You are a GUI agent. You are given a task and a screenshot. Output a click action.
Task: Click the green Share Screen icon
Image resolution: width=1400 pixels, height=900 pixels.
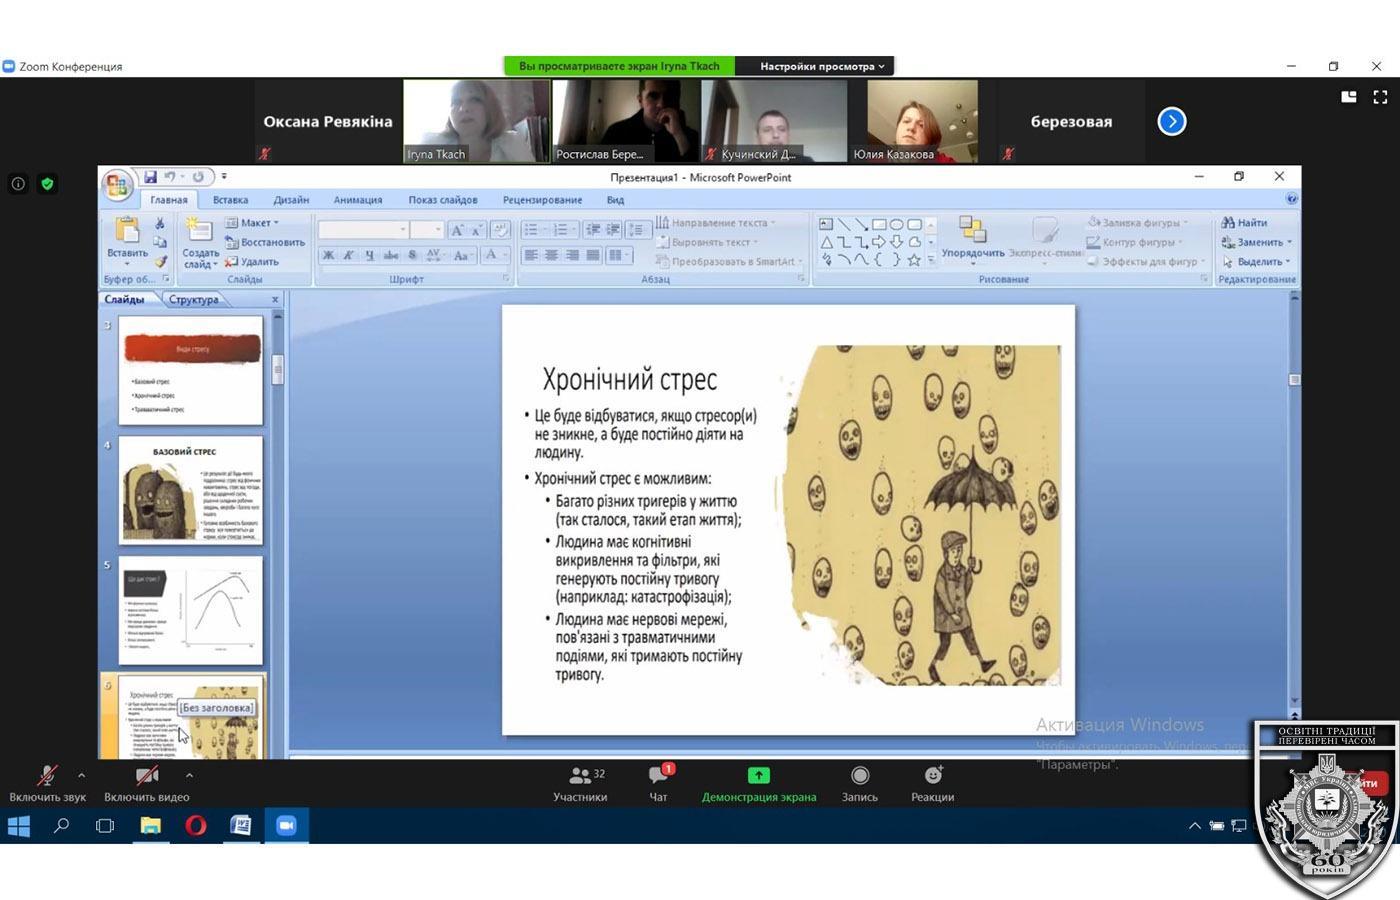(758, 776)
